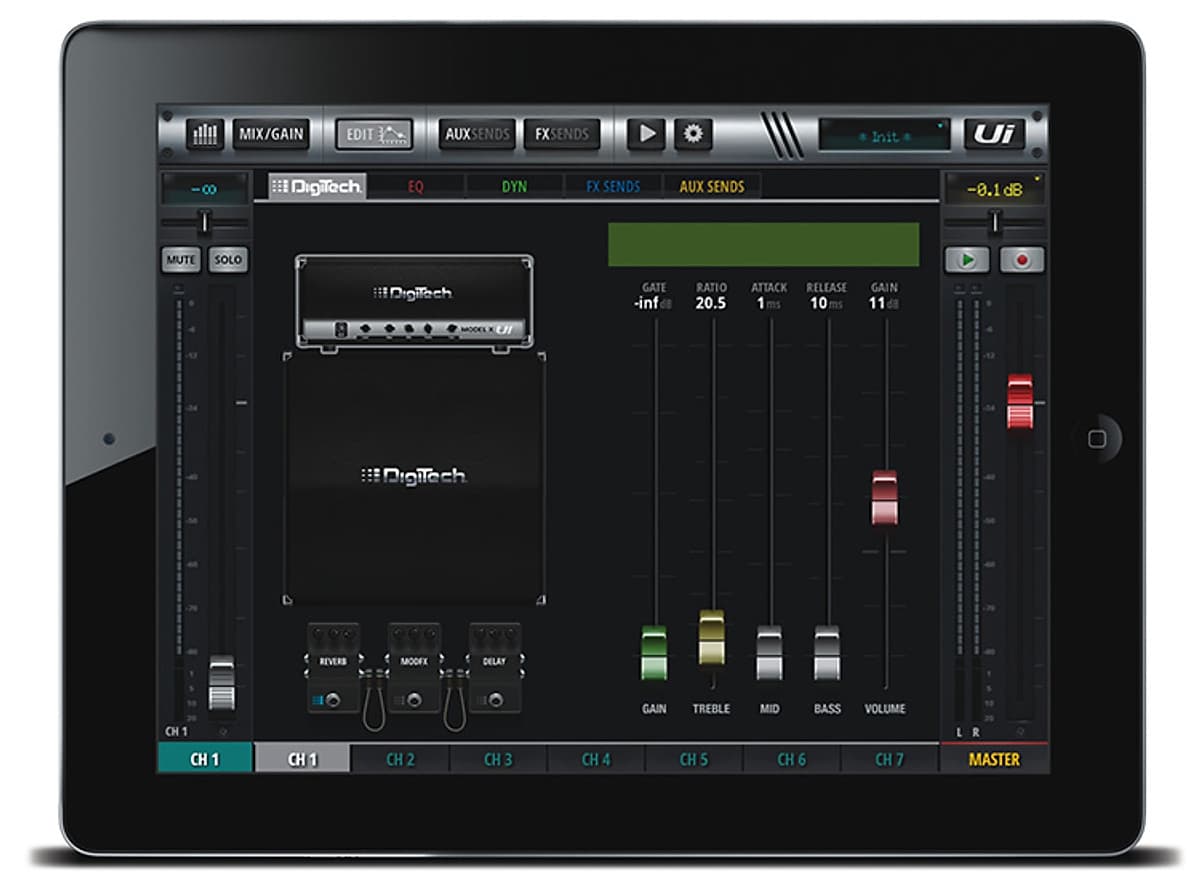Switch to the EQ tab
Screen dimensions: 1200x891
point(416,187)
